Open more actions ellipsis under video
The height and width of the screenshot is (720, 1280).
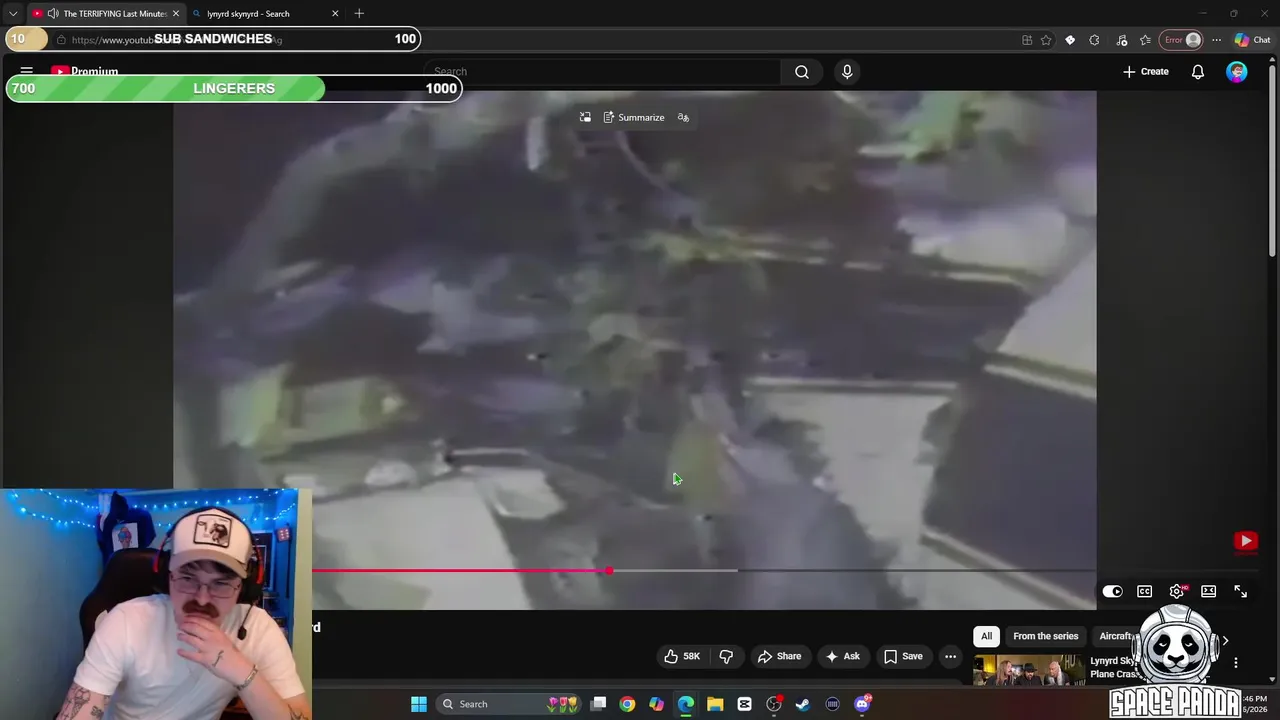coord(950,656)
